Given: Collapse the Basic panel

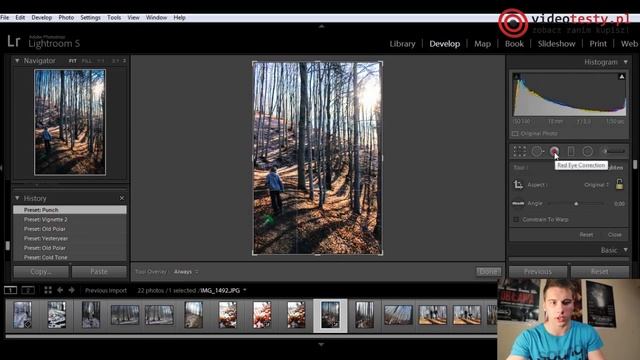Looking at the screenshot, I should [625, 250].
